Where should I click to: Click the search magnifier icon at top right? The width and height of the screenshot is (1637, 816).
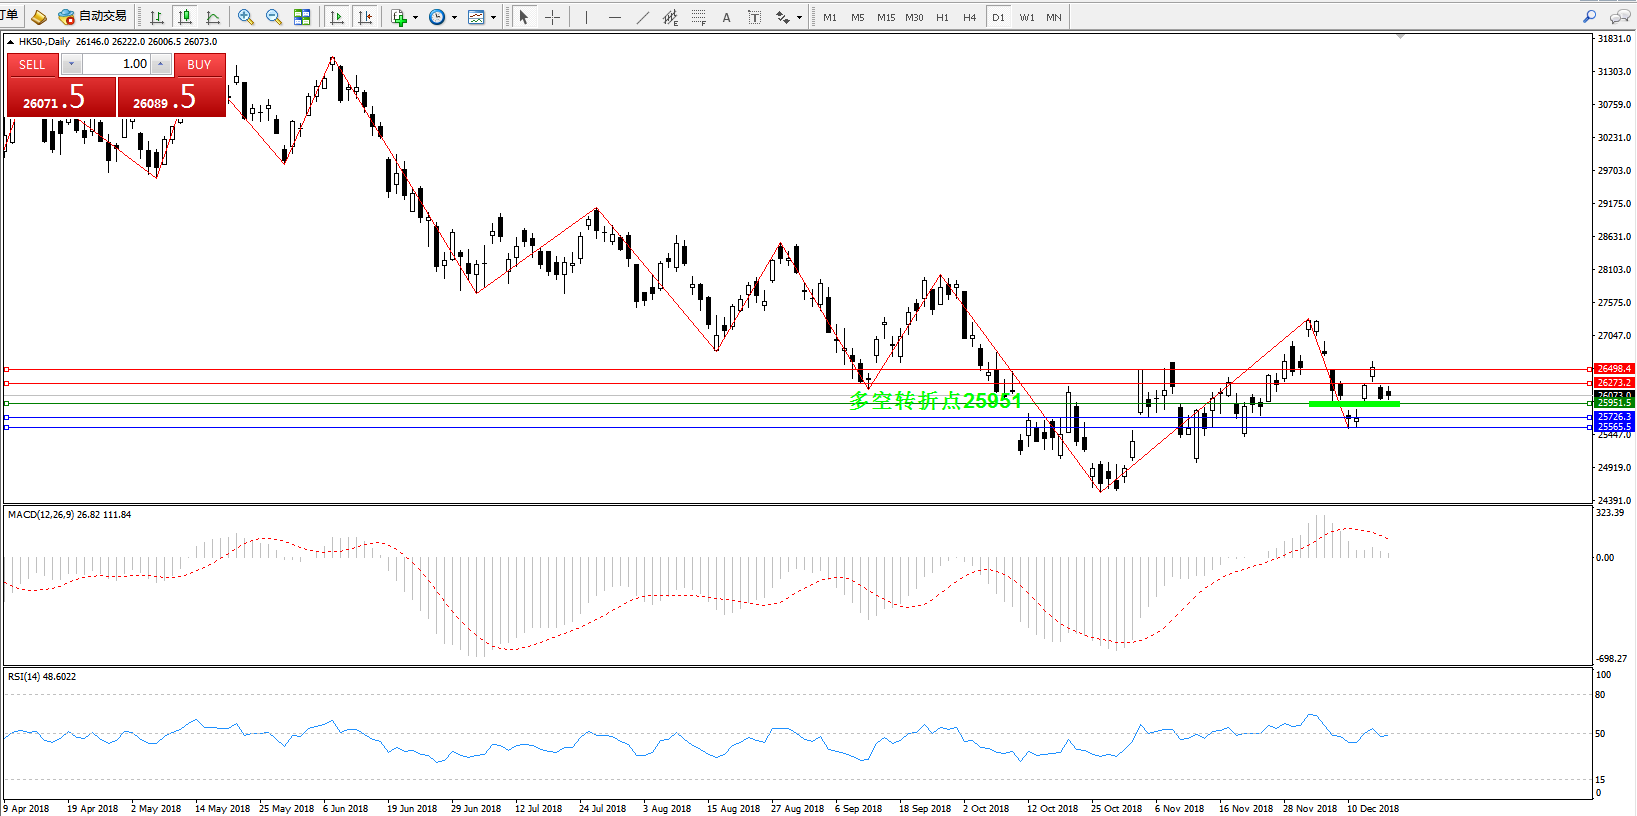pyautogui.click(x=1589, y=17)
